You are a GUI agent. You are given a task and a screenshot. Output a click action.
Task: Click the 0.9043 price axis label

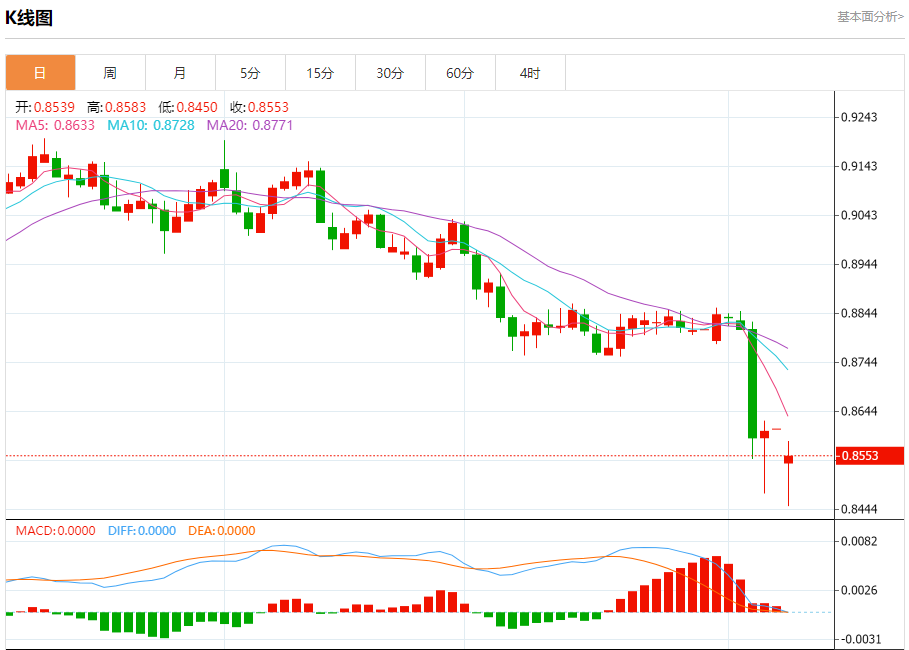859,215
